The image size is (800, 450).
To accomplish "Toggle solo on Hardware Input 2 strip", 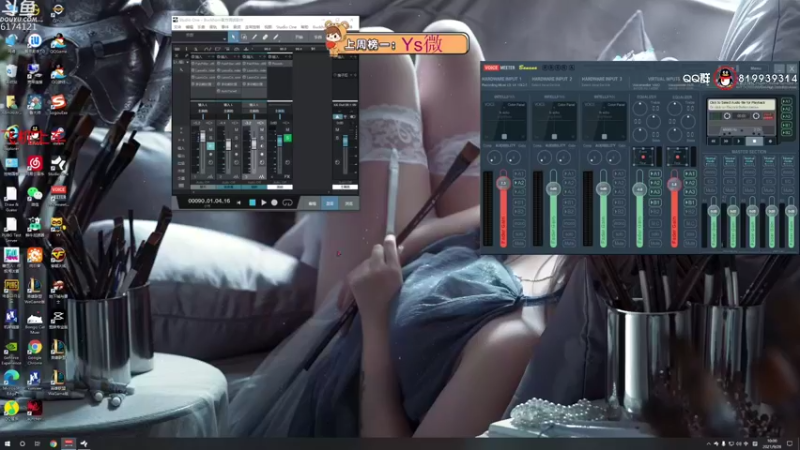I will 569,234.
